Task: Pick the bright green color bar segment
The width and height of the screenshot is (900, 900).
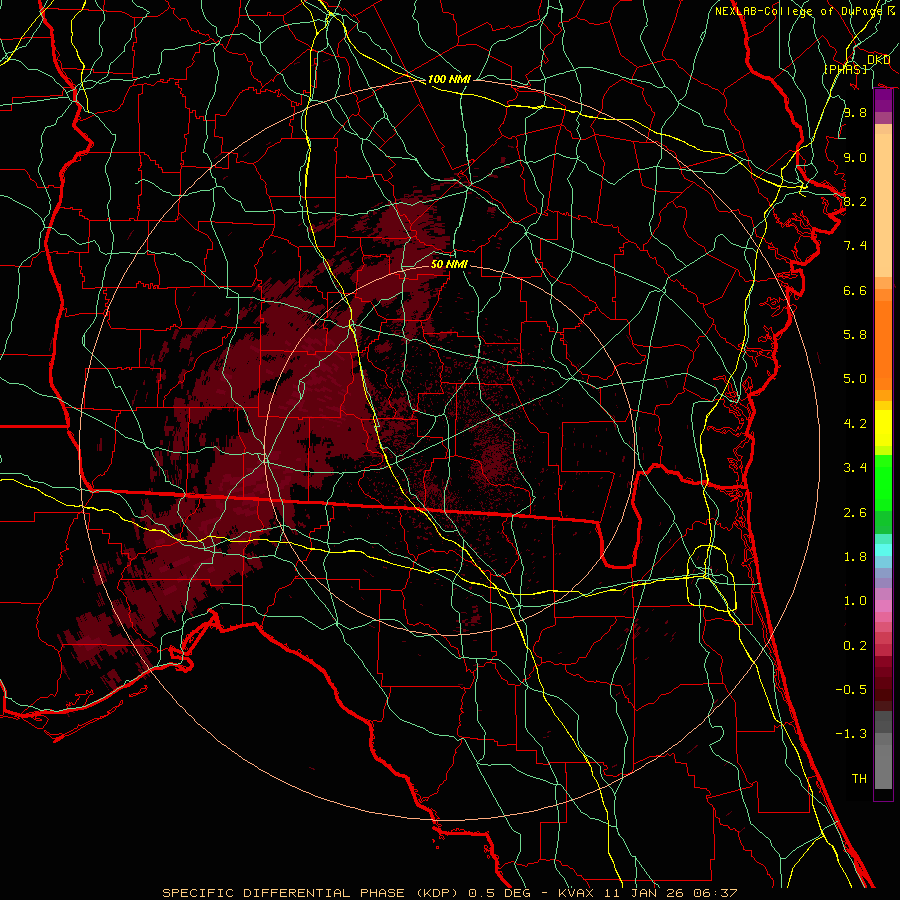Action: pyautogui.click(x=883, y=483)
